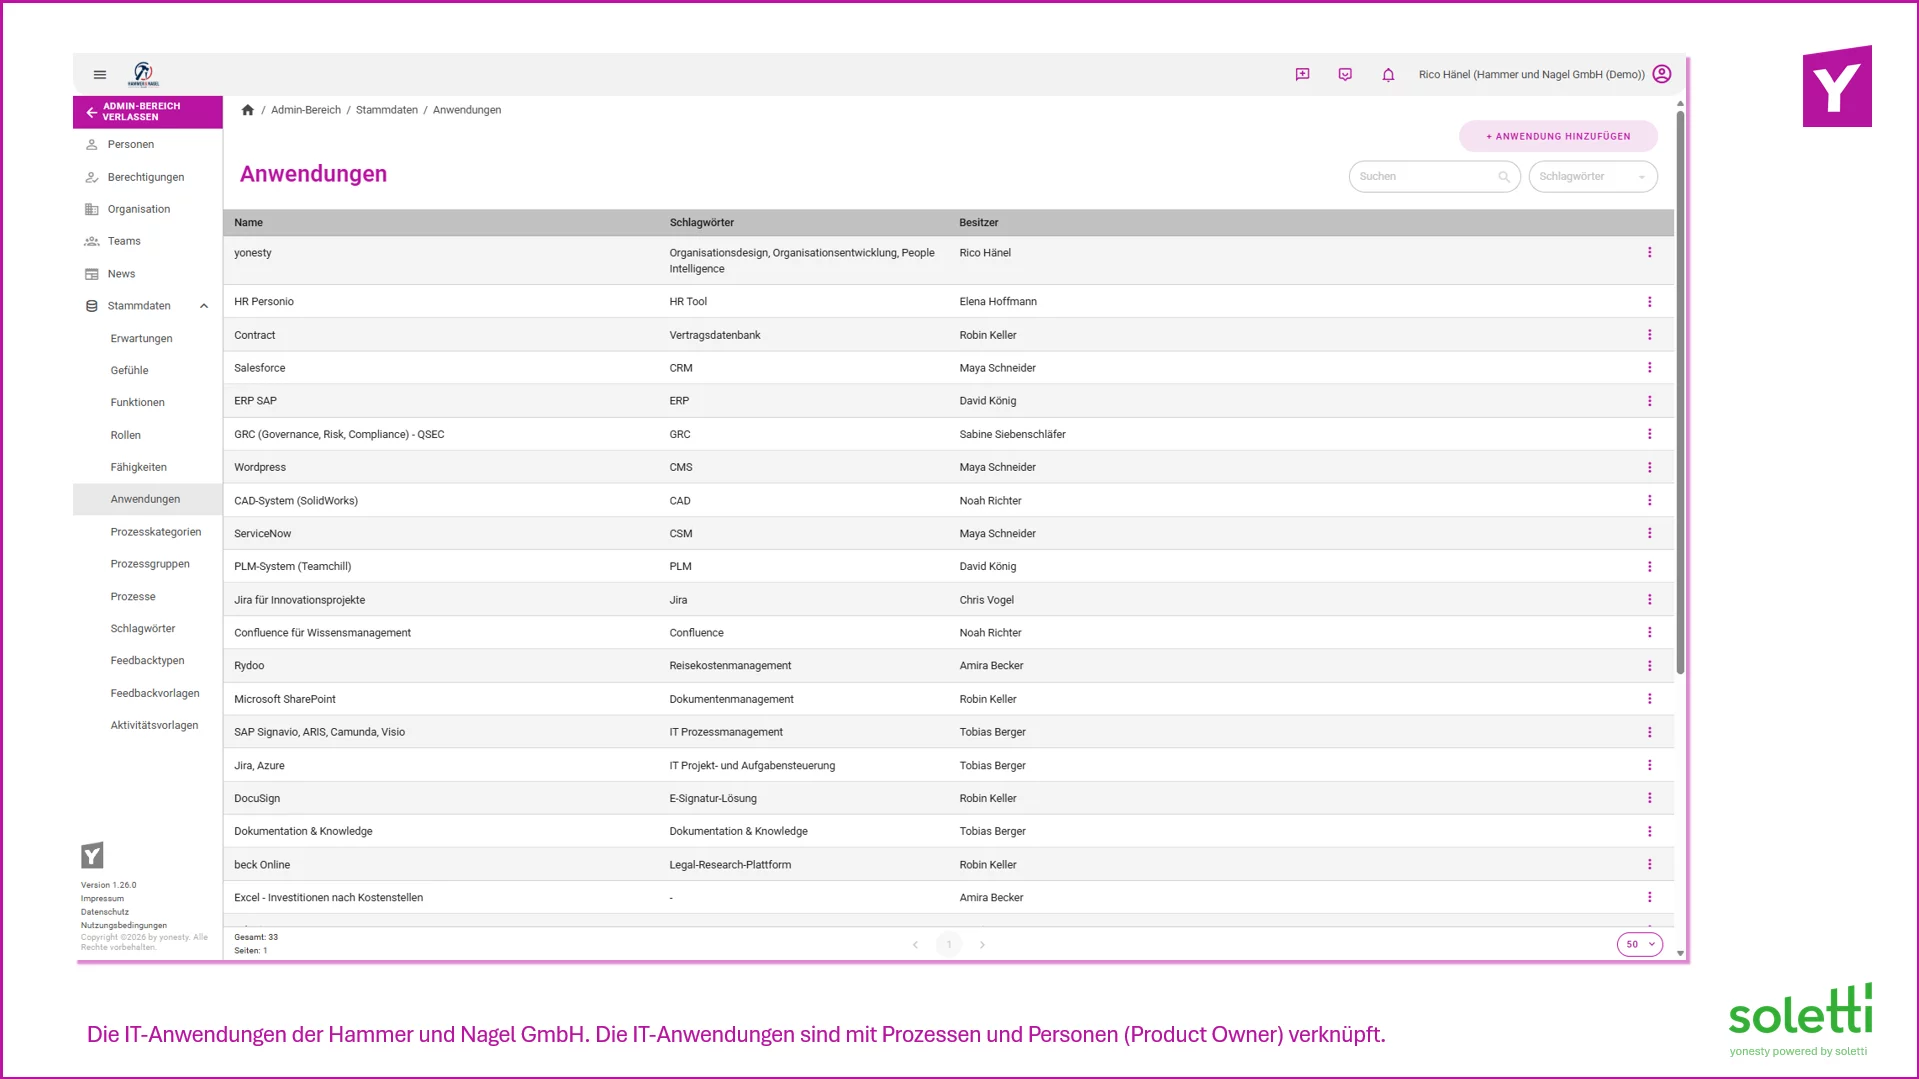1919x1079 pixels.
Task: Open row actions for HR Personio
Action: [1650, 302]
